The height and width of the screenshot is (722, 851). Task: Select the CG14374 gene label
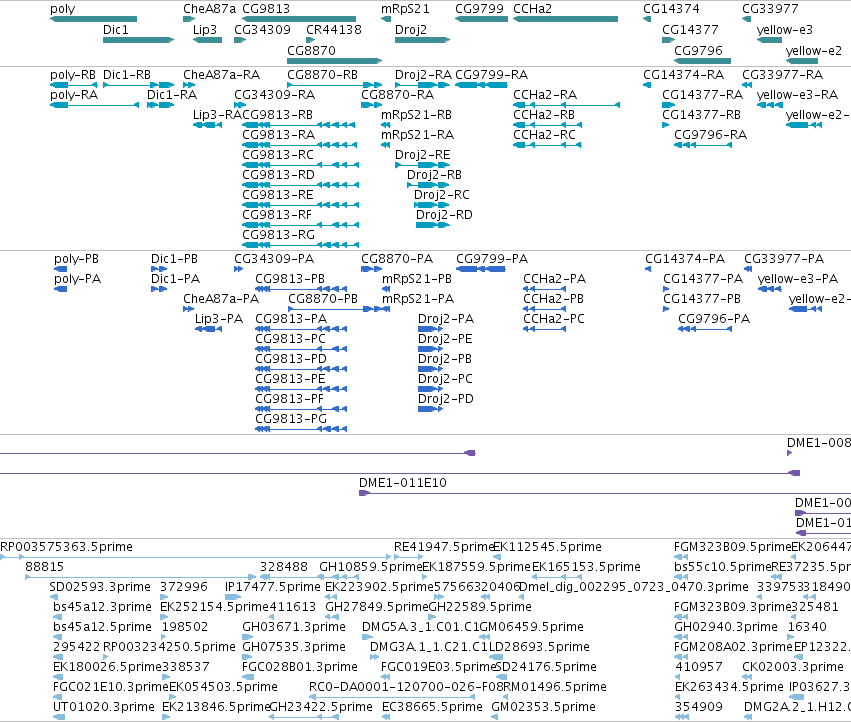(x=671, y=9)
